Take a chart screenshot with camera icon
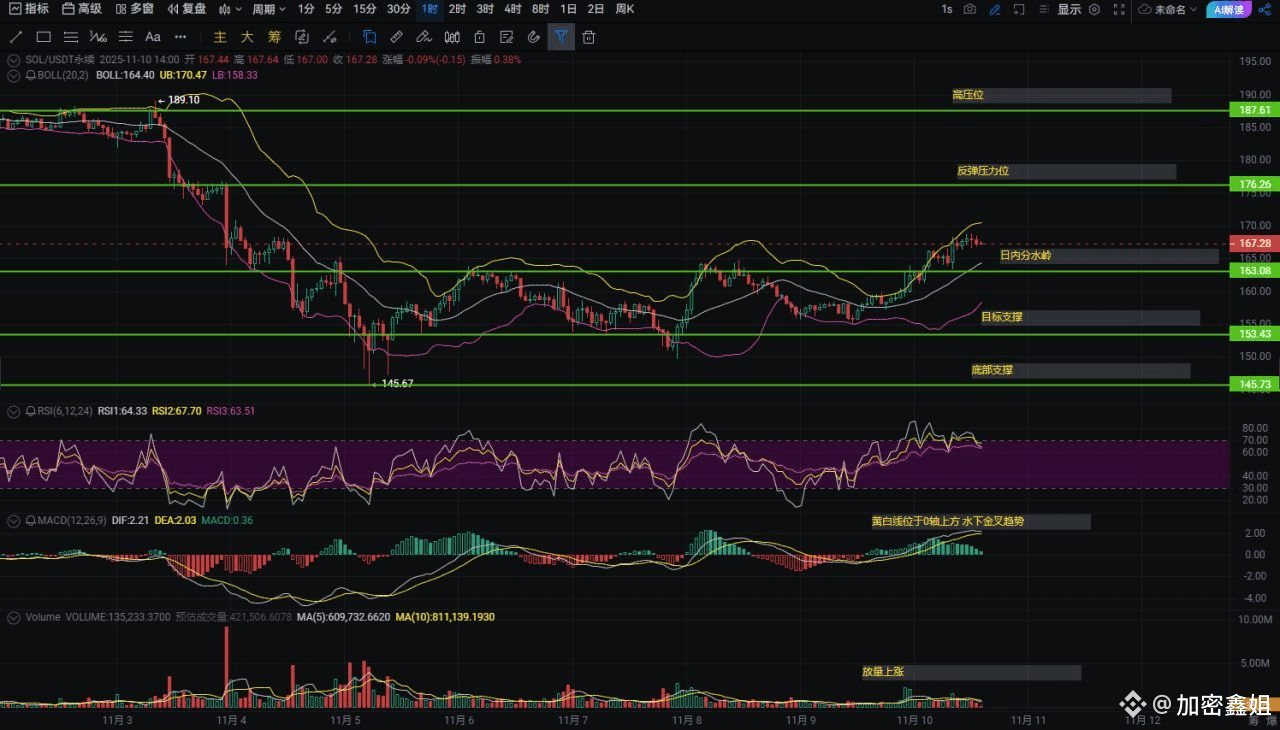1280x730 pixels. (x=969, y=9)
